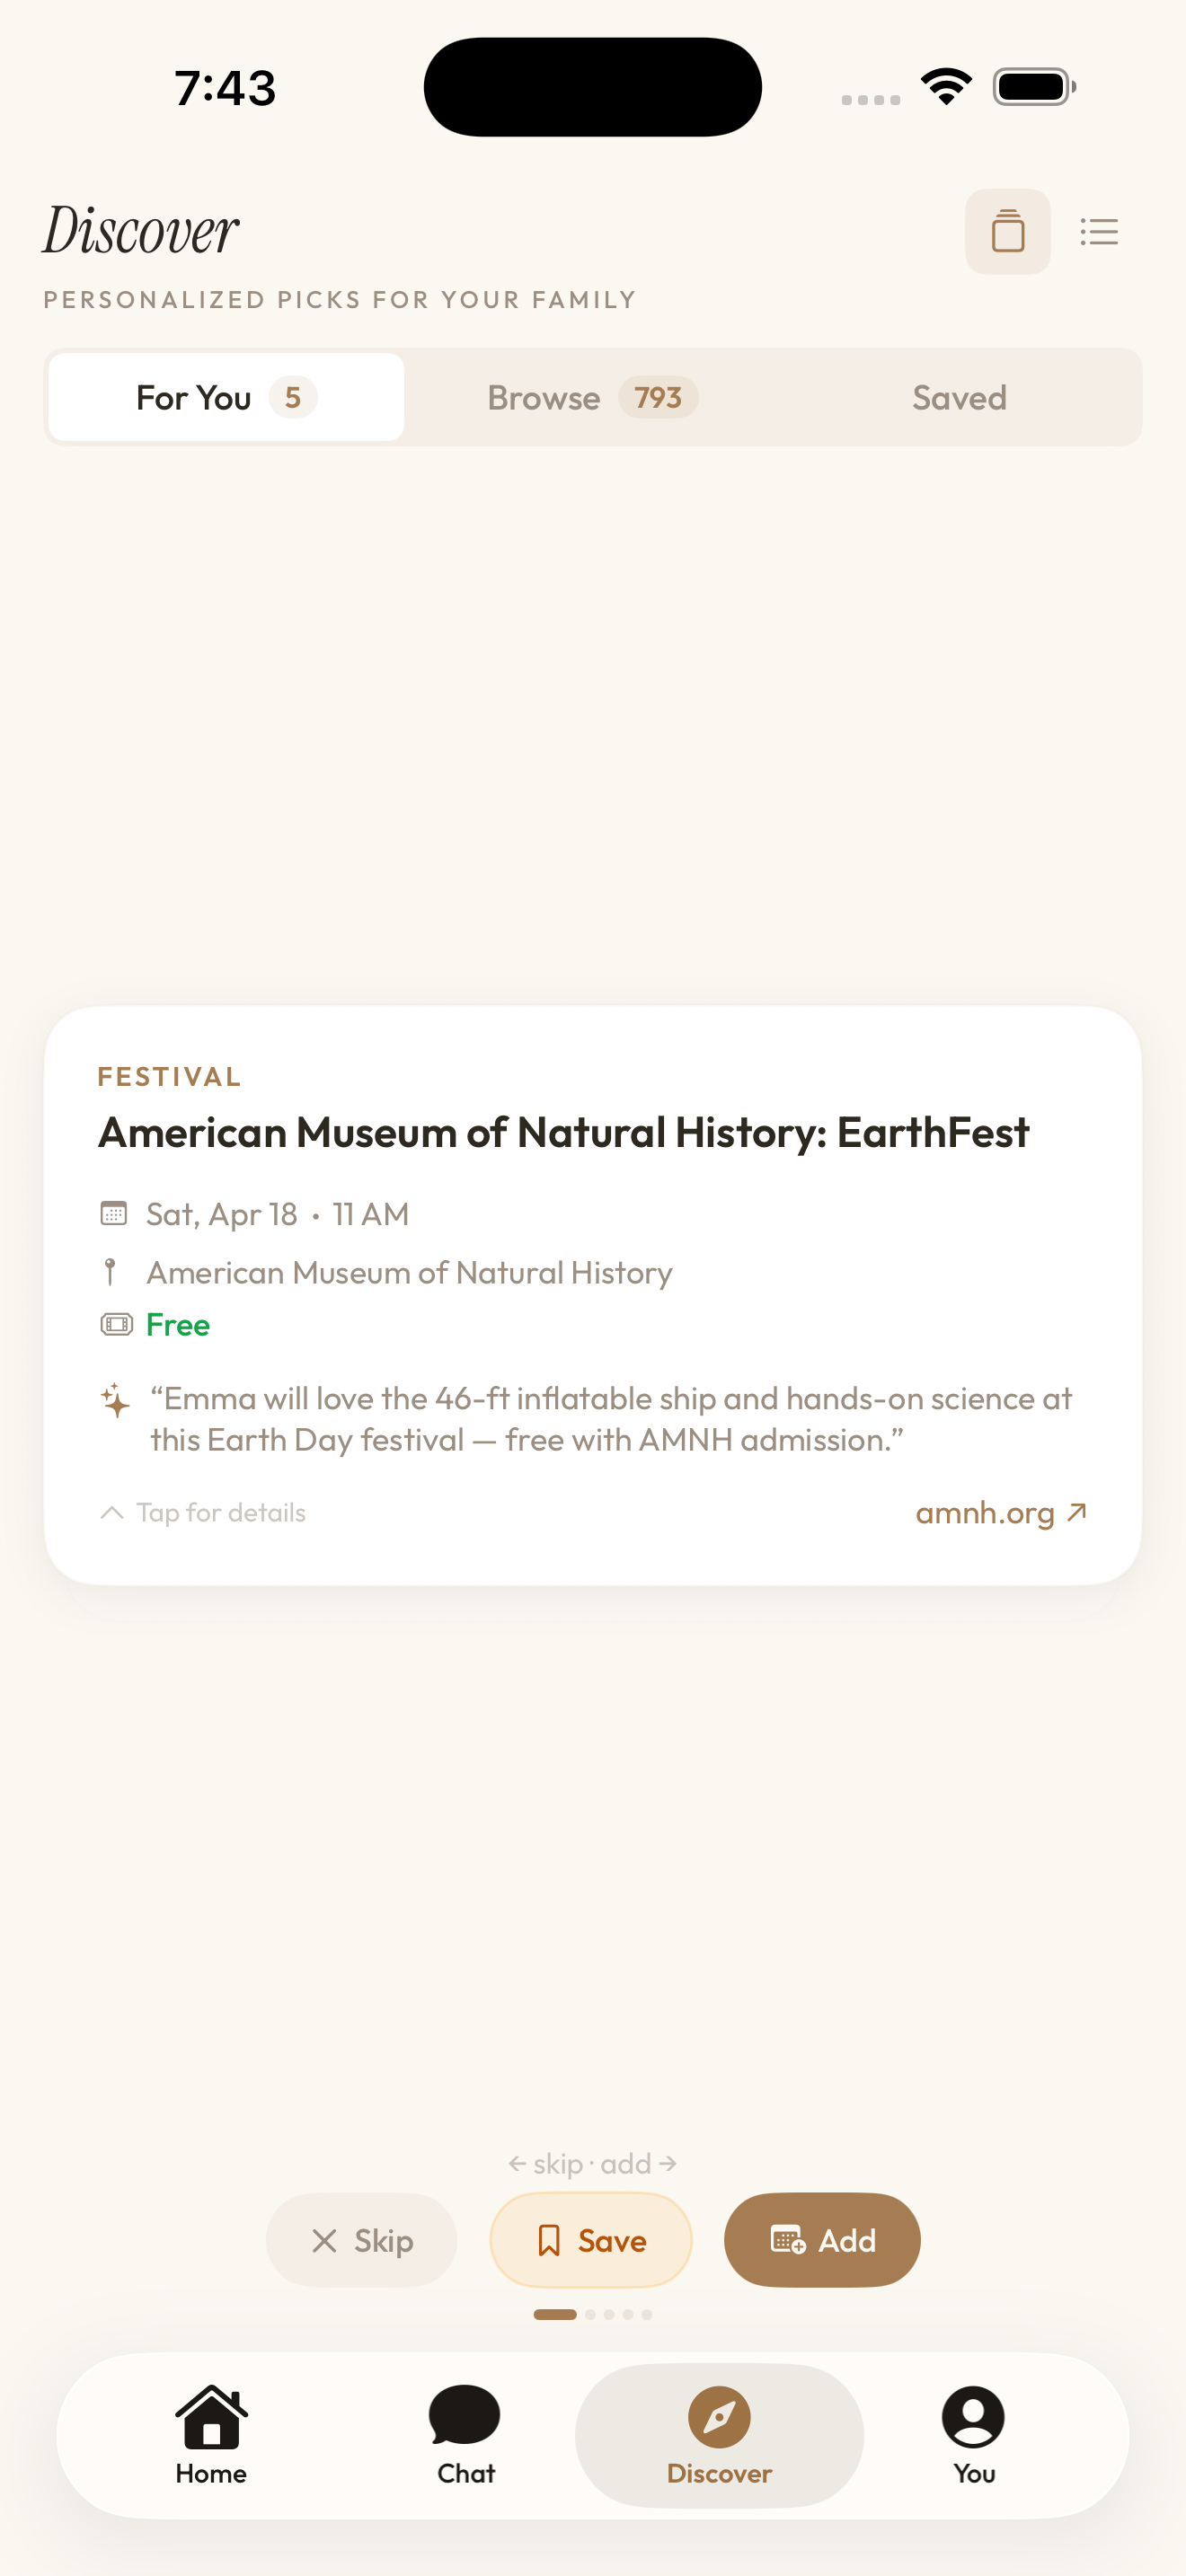This screenshot has height=2576, width=1186.
Task: Tap the sparkle recommendation icon
Action: tap(116, 1400)
